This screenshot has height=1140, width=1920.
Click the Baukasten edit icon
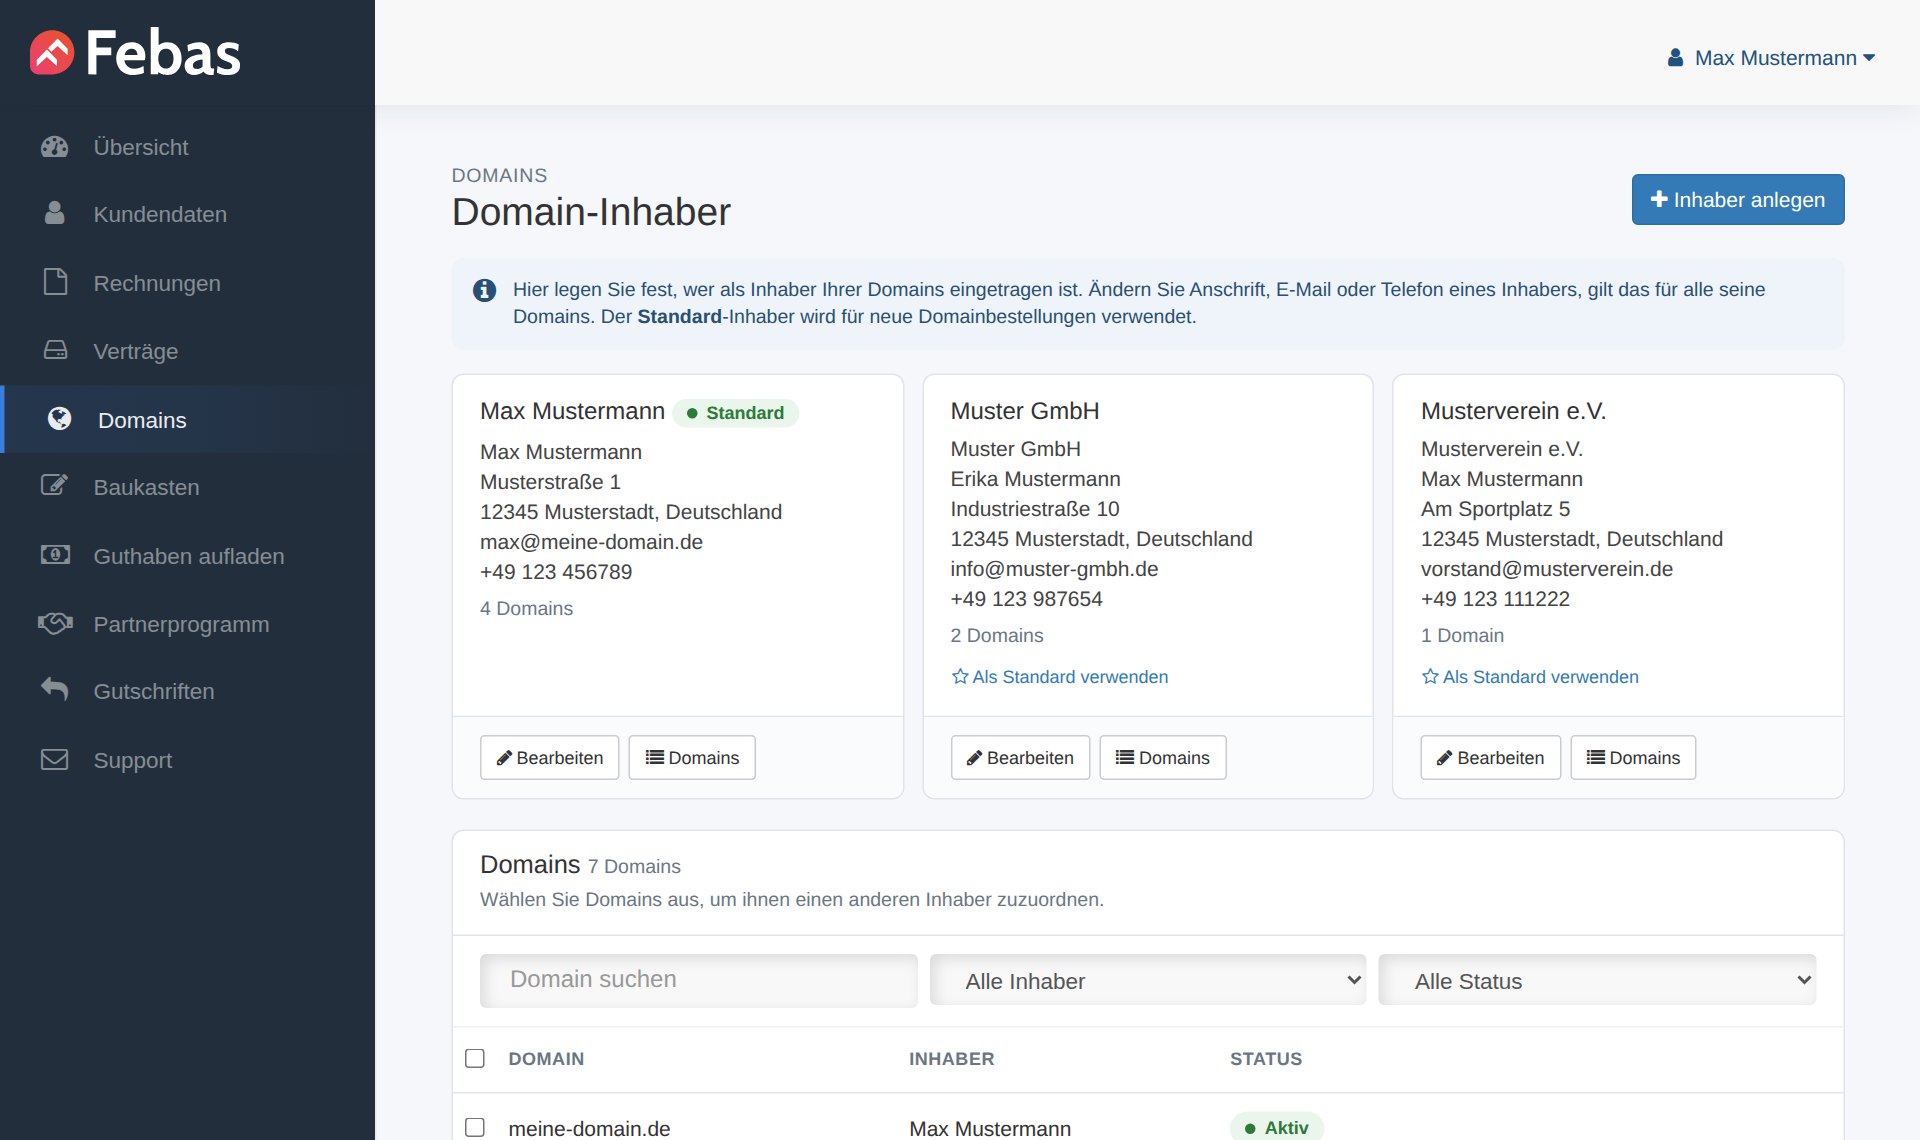point(55,486)
